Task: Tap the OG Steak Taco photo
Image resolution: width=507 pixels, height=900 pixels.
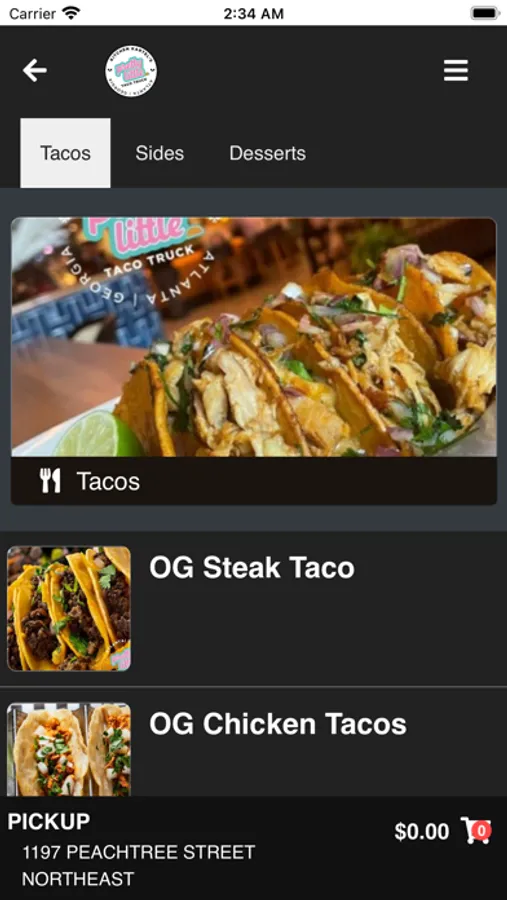Action: coord(69,608)
